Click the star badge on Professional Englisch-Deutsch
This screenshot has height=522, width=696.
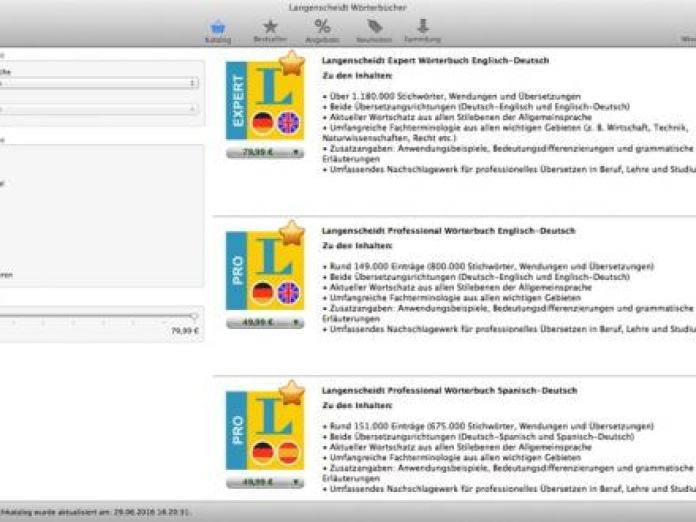(x=292, y=233)
